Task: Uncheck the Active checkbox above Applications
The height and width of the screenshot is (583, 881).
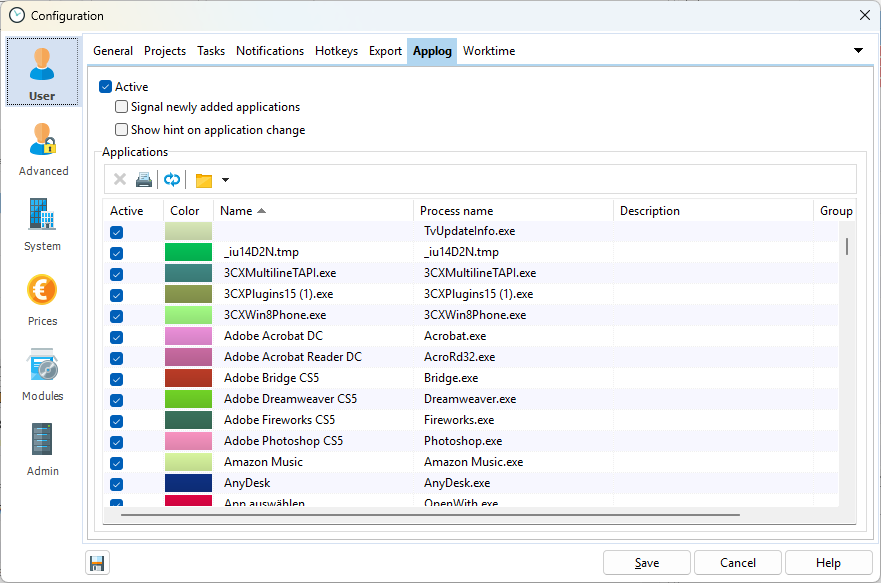Action: (x=106, y=87)
